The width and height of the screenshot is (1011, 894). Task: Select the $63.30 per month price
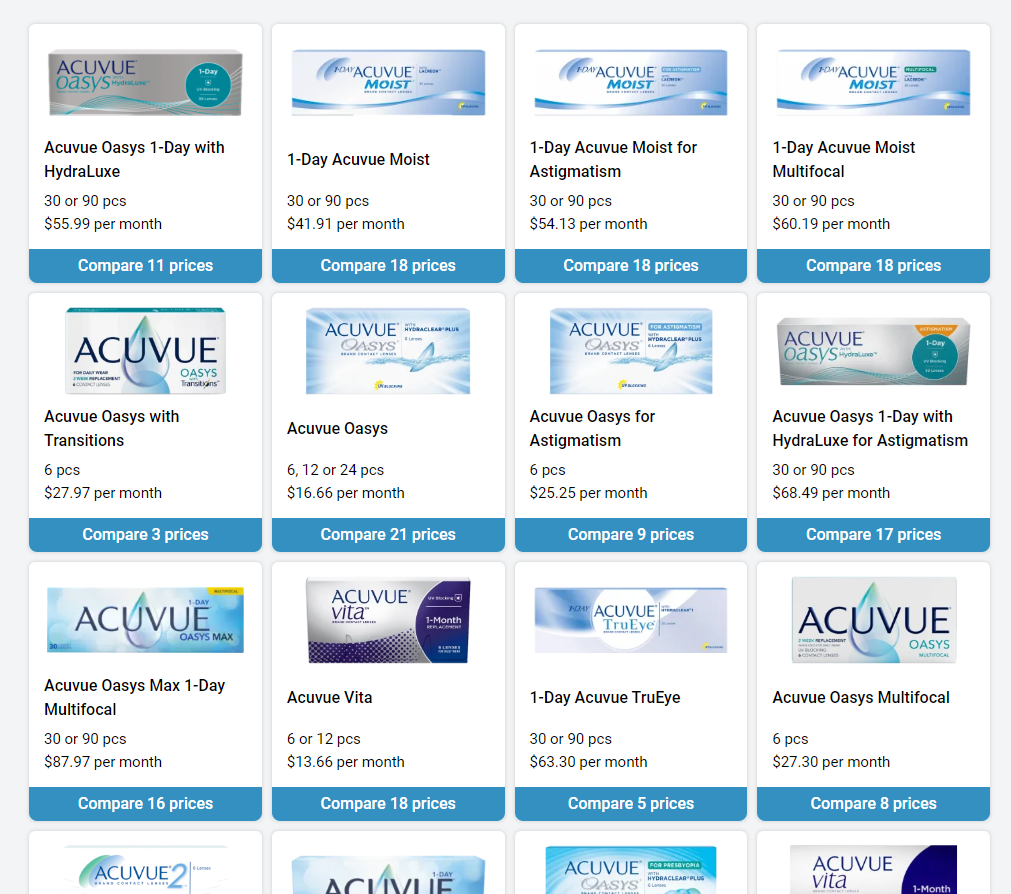588,761
